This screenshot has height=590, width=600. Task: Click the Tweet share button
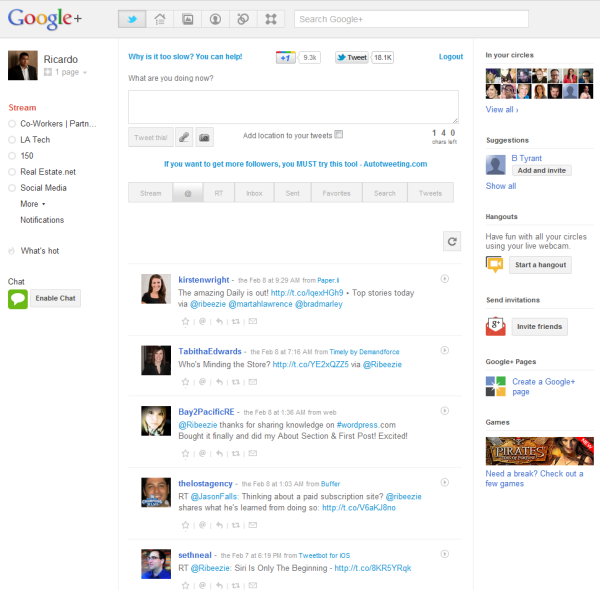(x=352, y=57)
